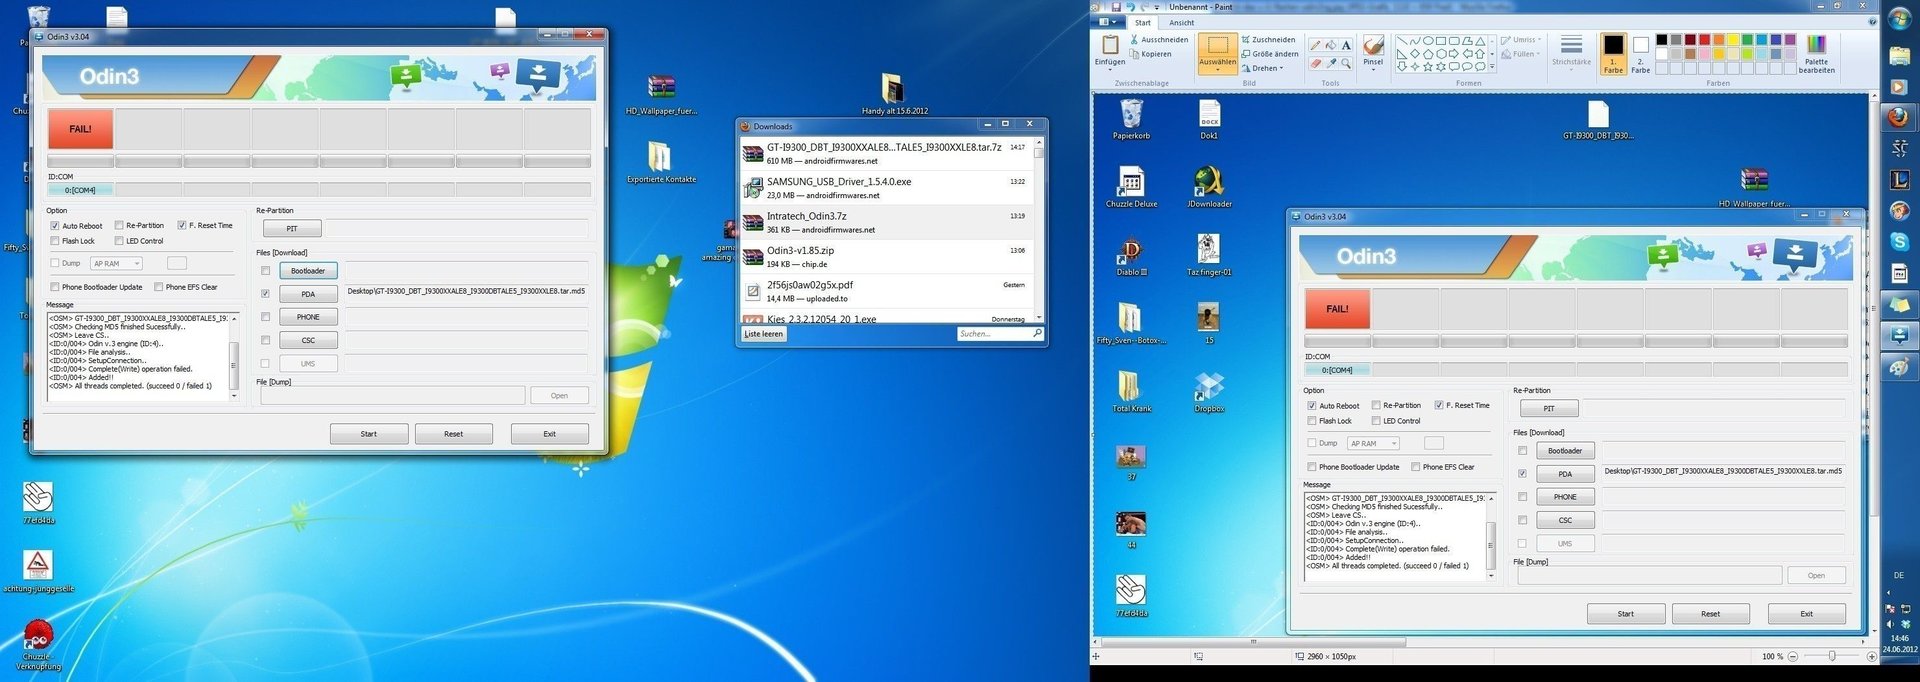1920x682 pixels.
Task: Switch to the Start ribbon tab in Paint
Action: (x=1142, y=22)
